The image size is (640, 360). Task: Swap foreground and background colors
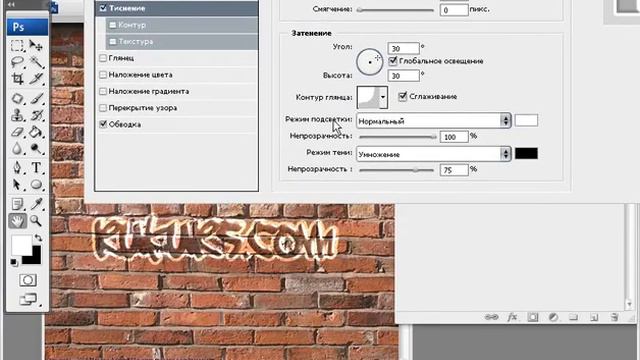[x=38, y=238]
